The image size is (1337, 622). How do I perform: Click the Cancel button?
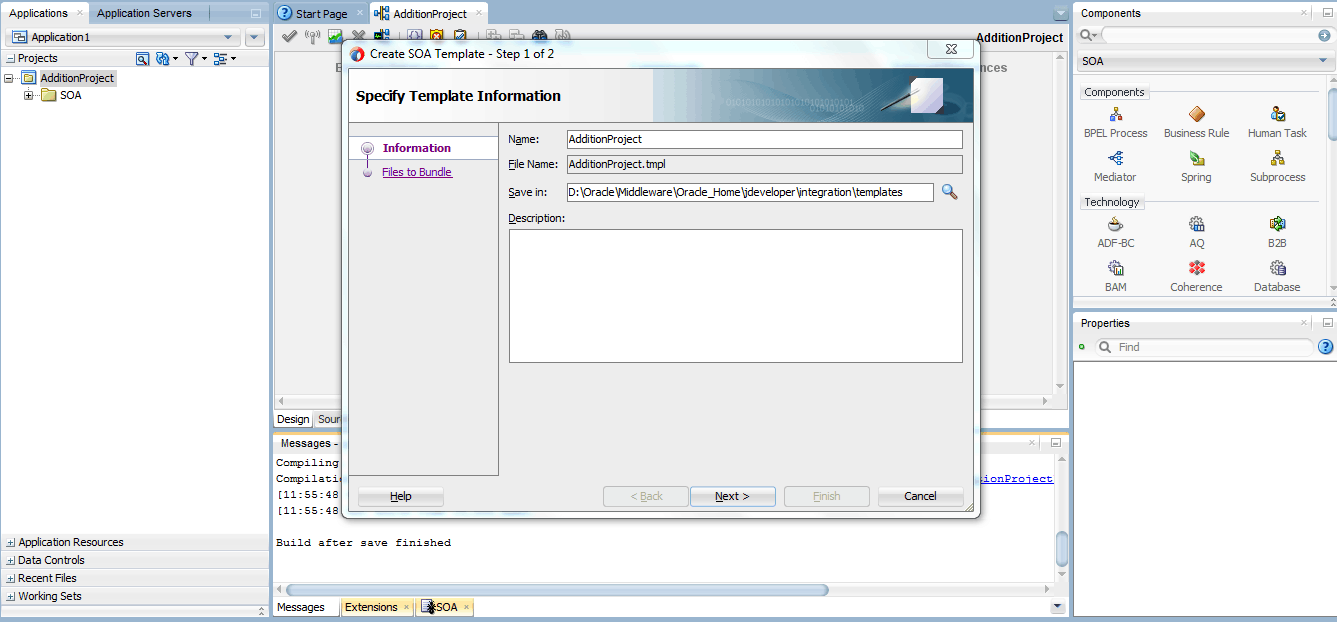point(920,496)
